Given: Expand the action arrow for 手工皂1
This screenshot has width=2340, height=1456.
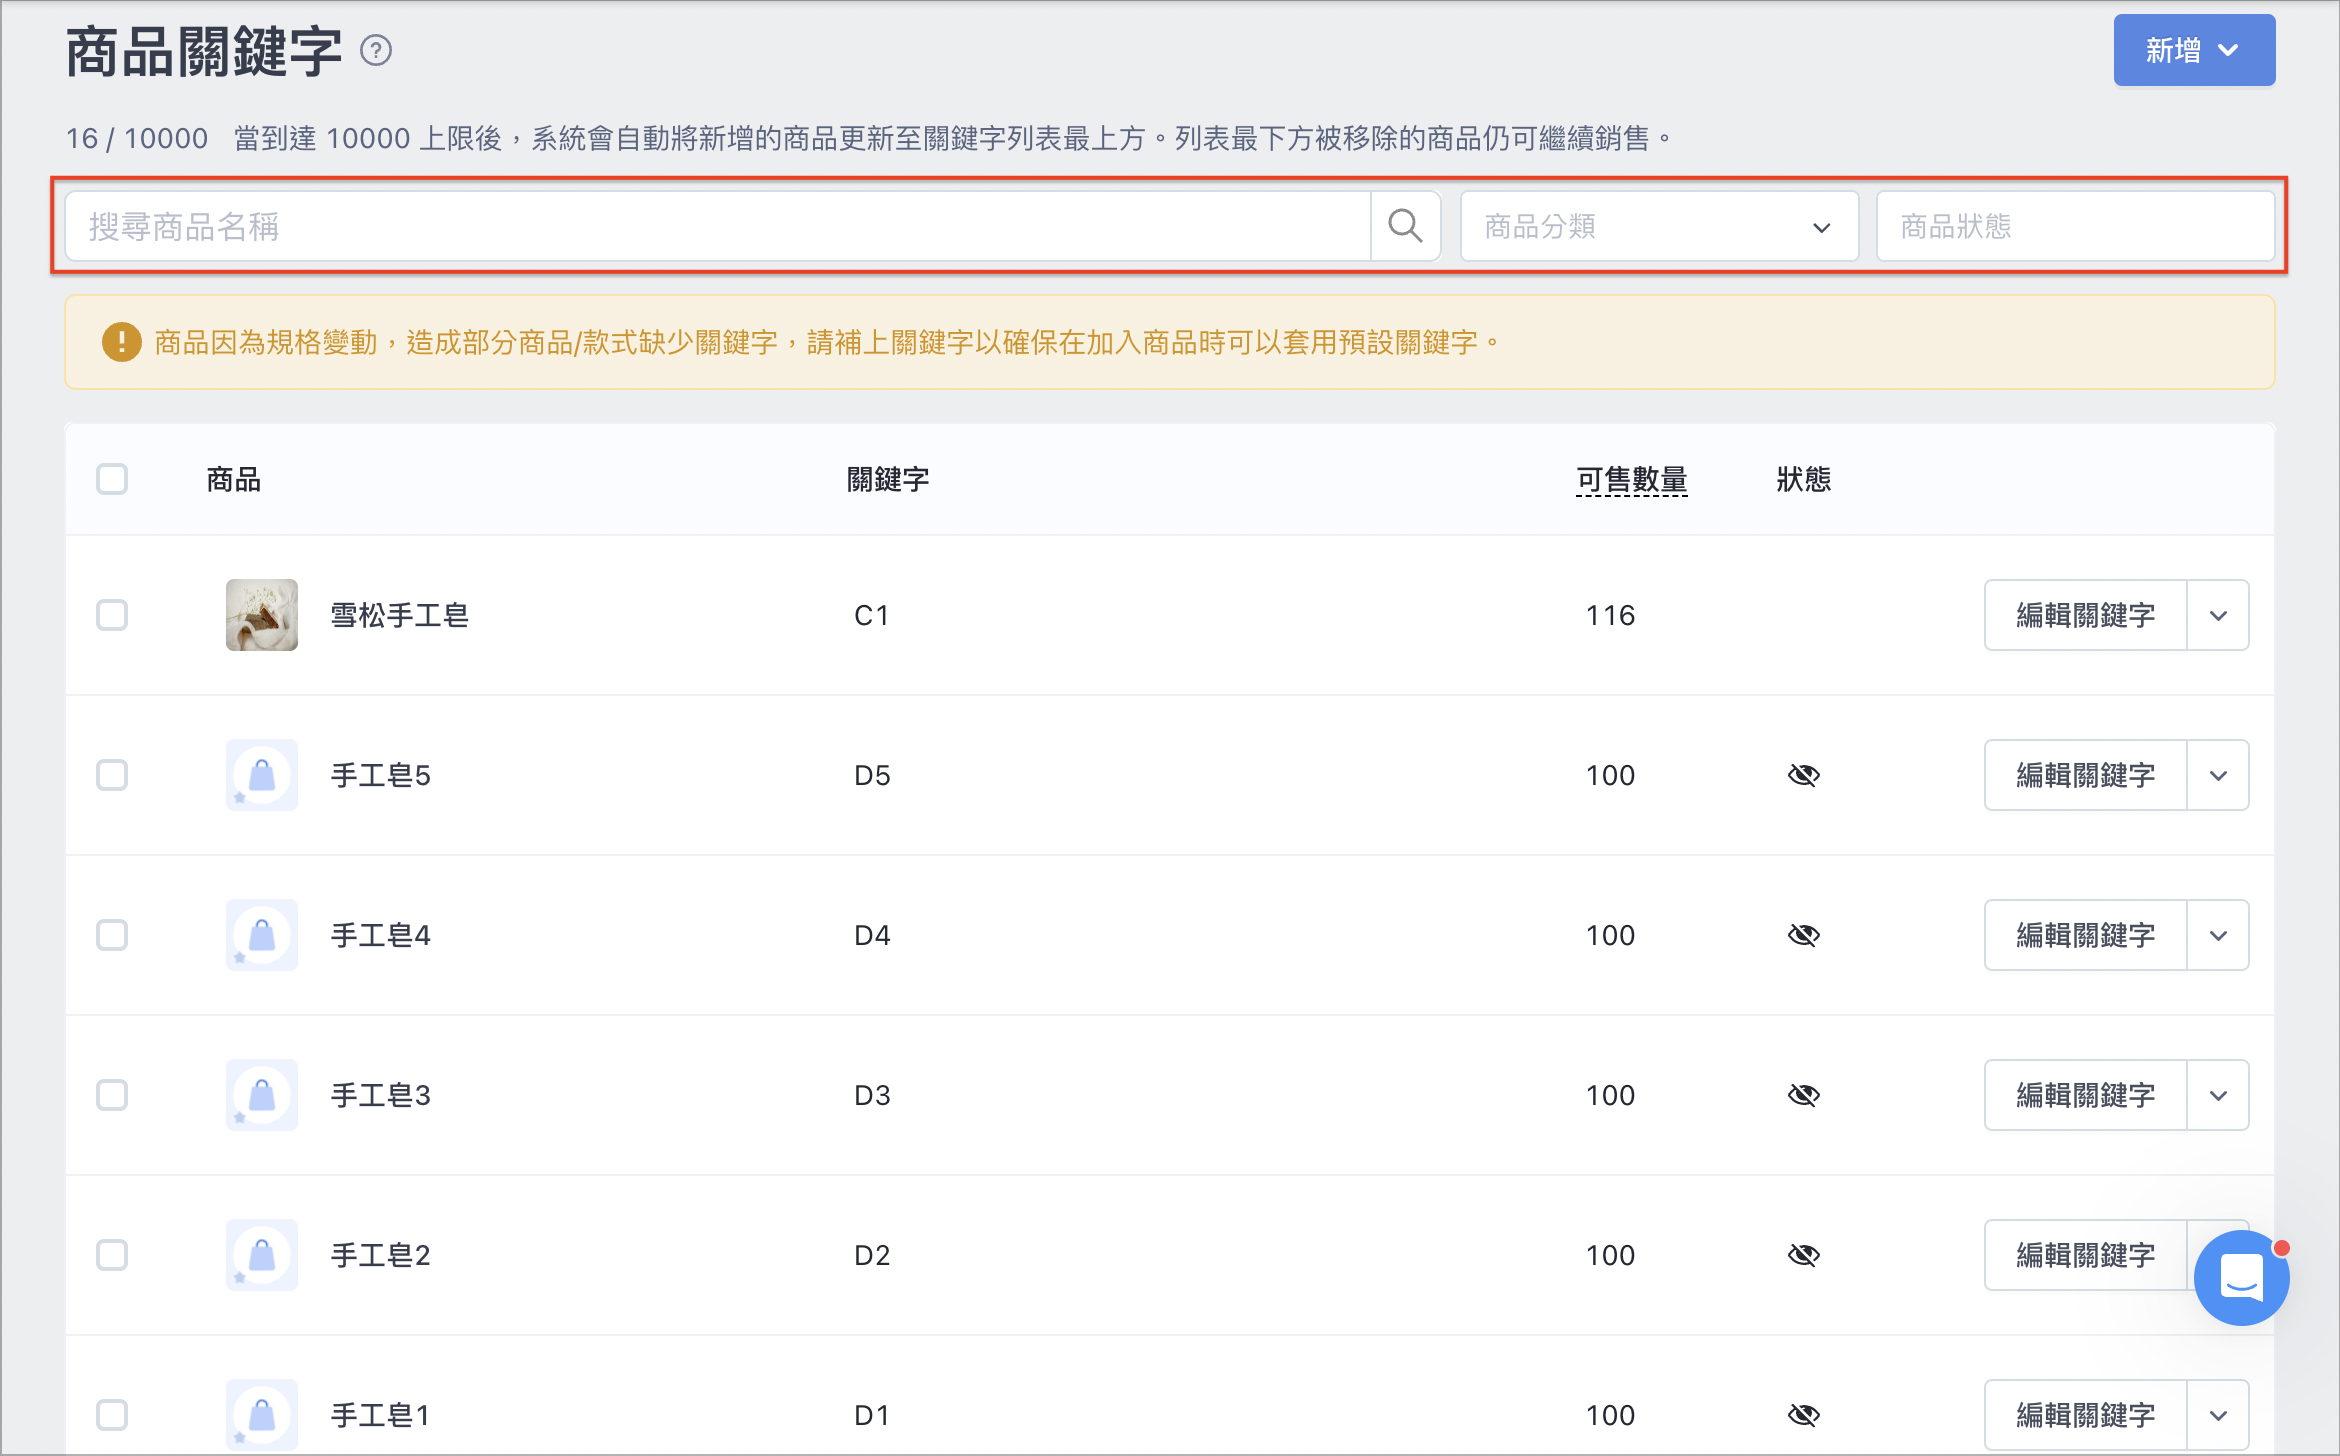Looking at the screenshot, I should click(2218, 1415).
